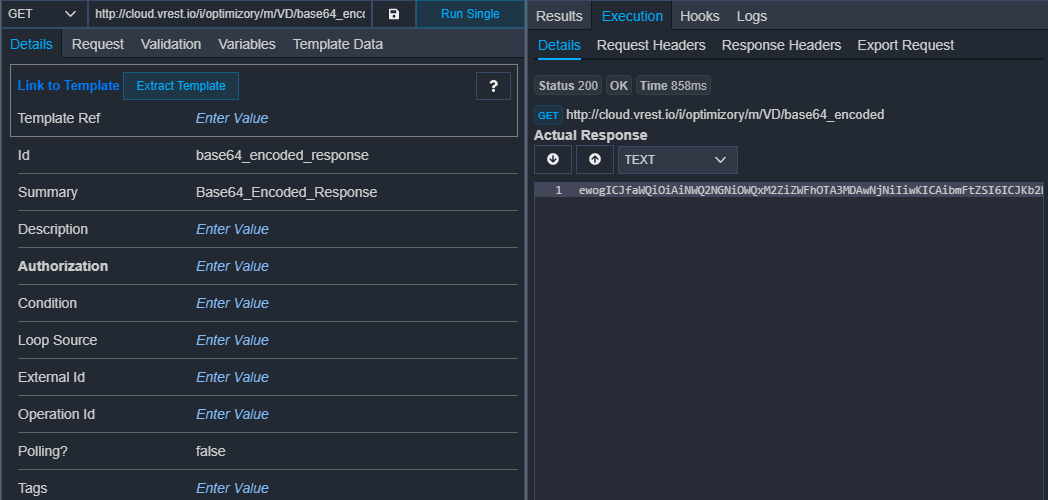
Task: Open the Request Headers sub-tab
Action: (x=651, y=45)
